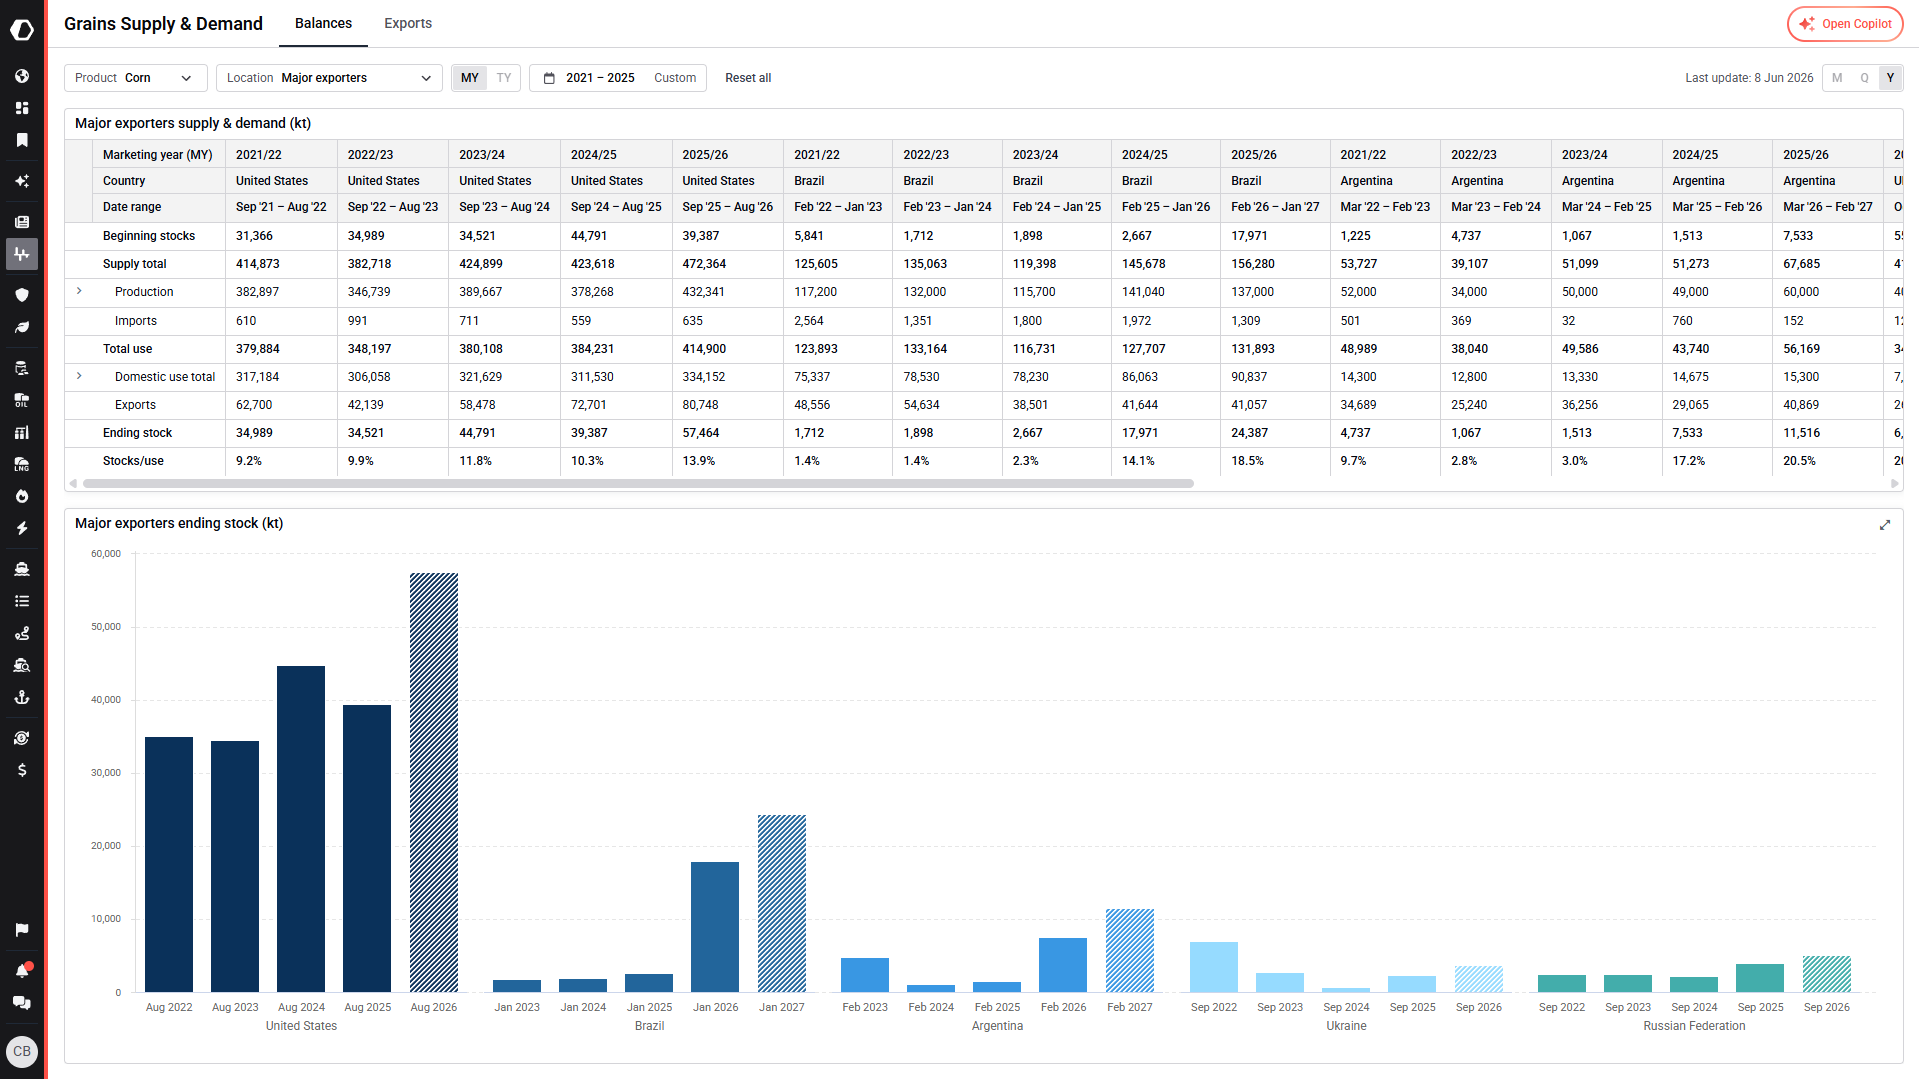Open the notifications bell
Screen dimensions: 1919x1079
click(x=22, y=971)
